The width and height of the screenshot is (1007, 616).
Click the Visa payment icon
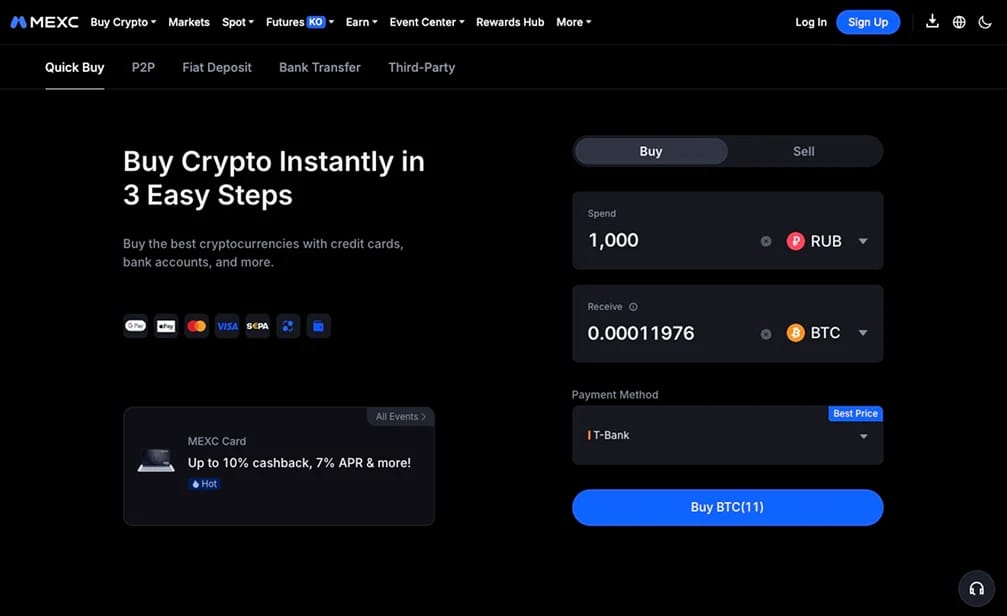pyautogui.click(x=227, y=326)
